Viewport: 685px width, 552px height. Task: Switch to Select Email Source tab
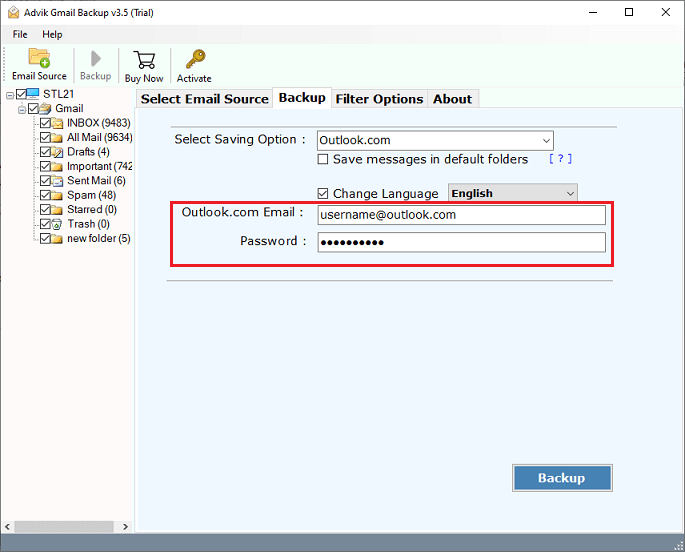click(204, 99)
